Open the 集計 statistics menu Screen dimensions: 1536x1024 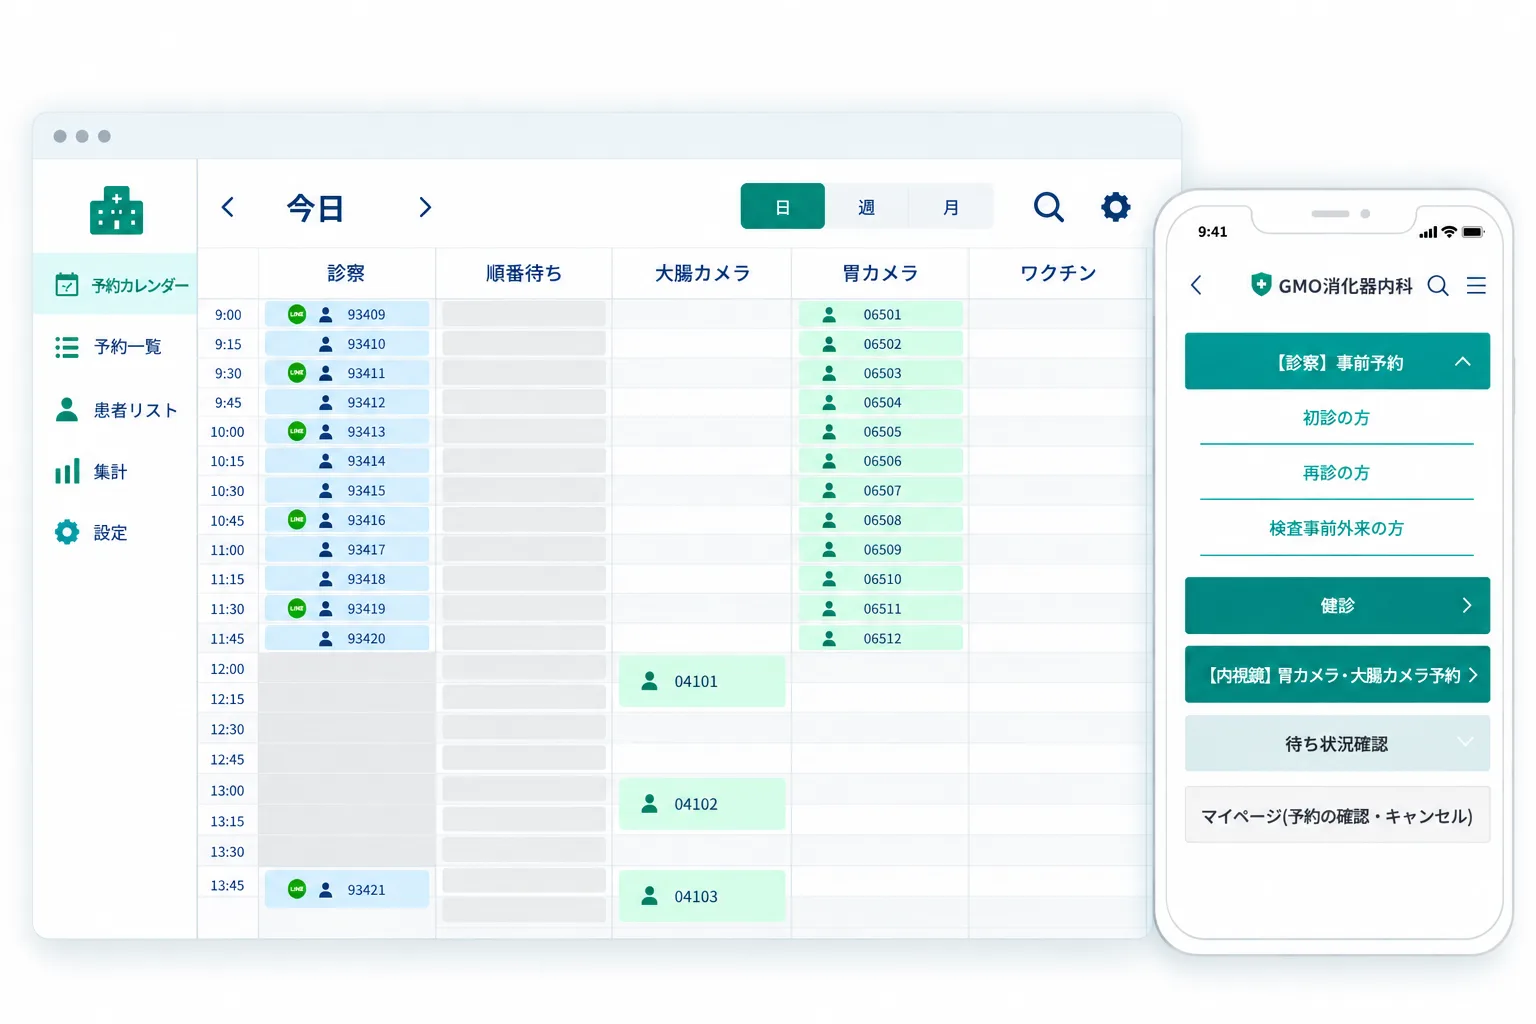tap(91, 472)
